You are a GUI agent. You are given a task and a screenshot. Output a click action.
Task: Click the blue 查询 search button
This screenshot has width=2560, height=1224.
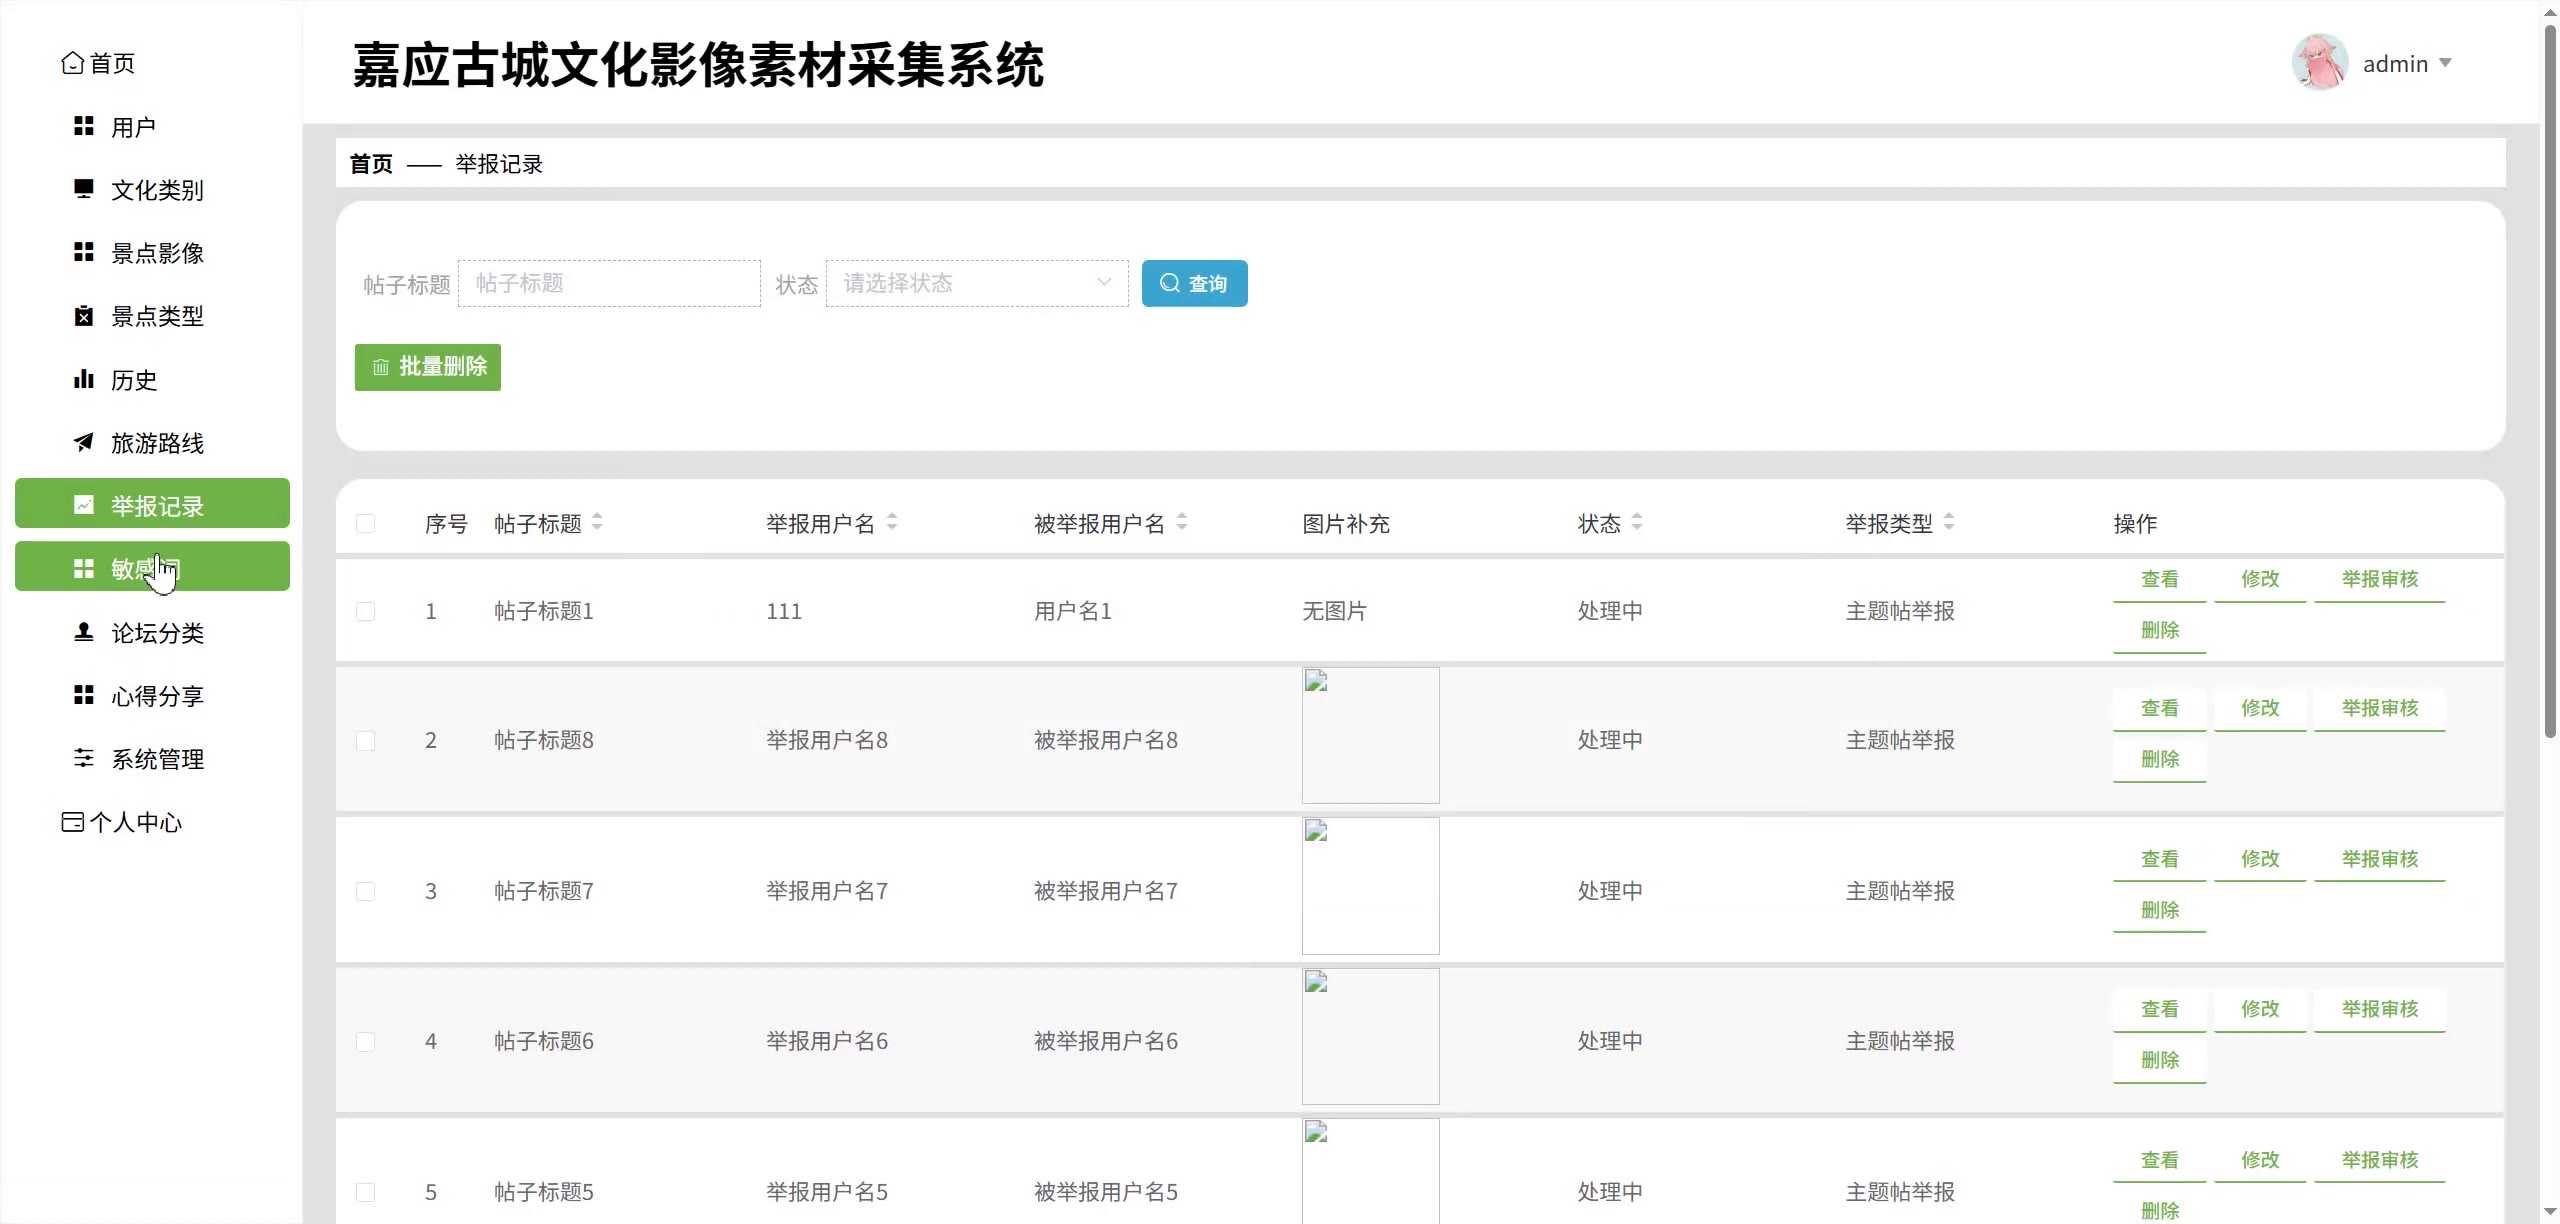click(1194, 283)
